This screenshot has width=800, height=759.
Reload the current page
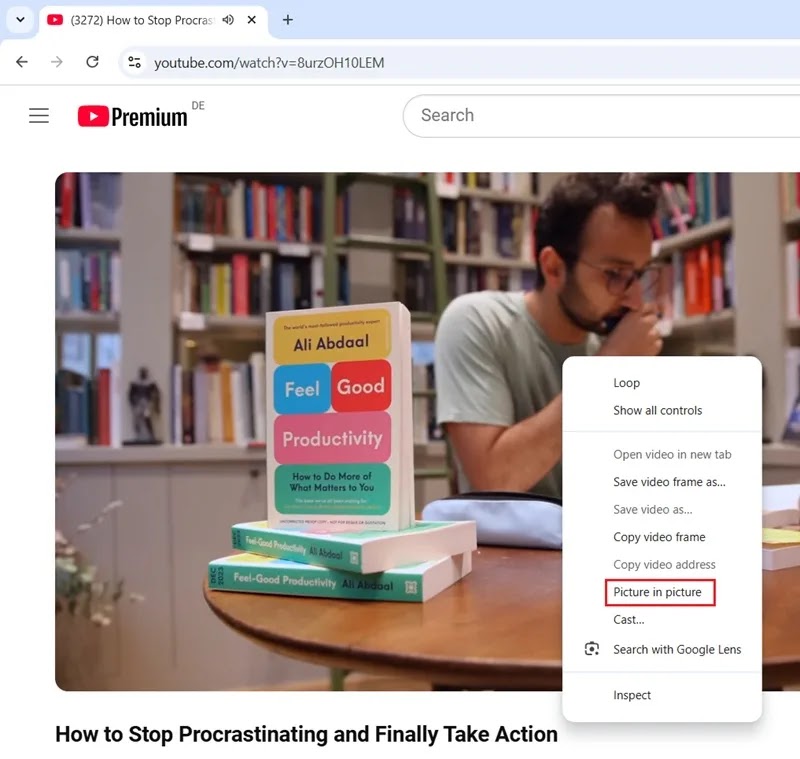[92, 62]
